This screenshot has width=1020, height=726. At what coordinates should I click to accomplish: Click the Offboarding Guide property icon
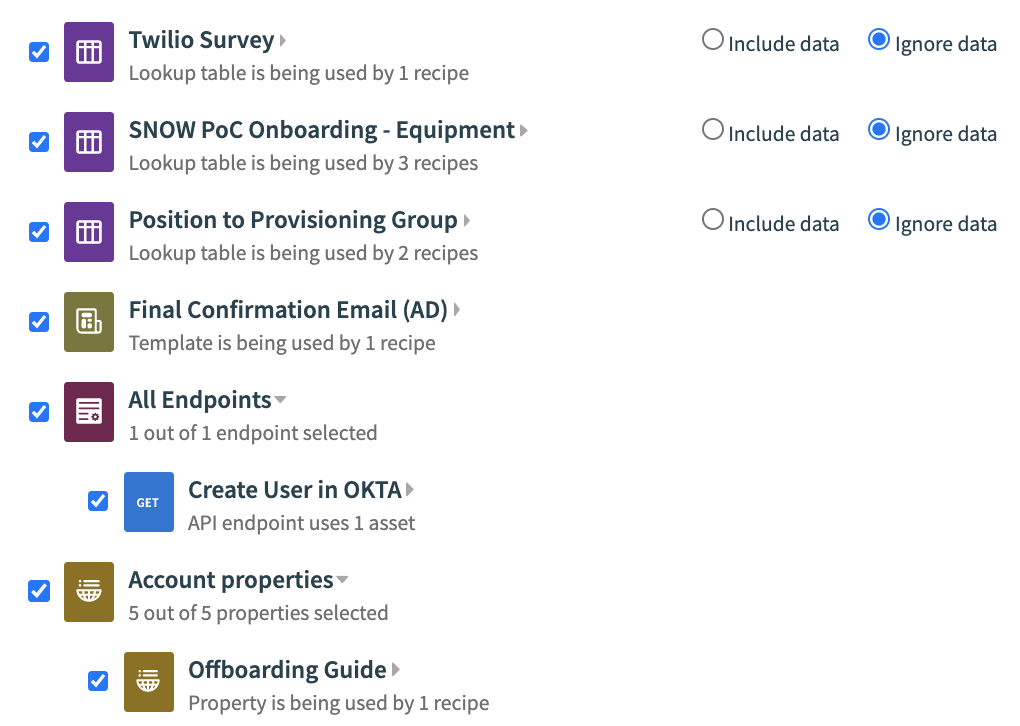pos(148,681)
